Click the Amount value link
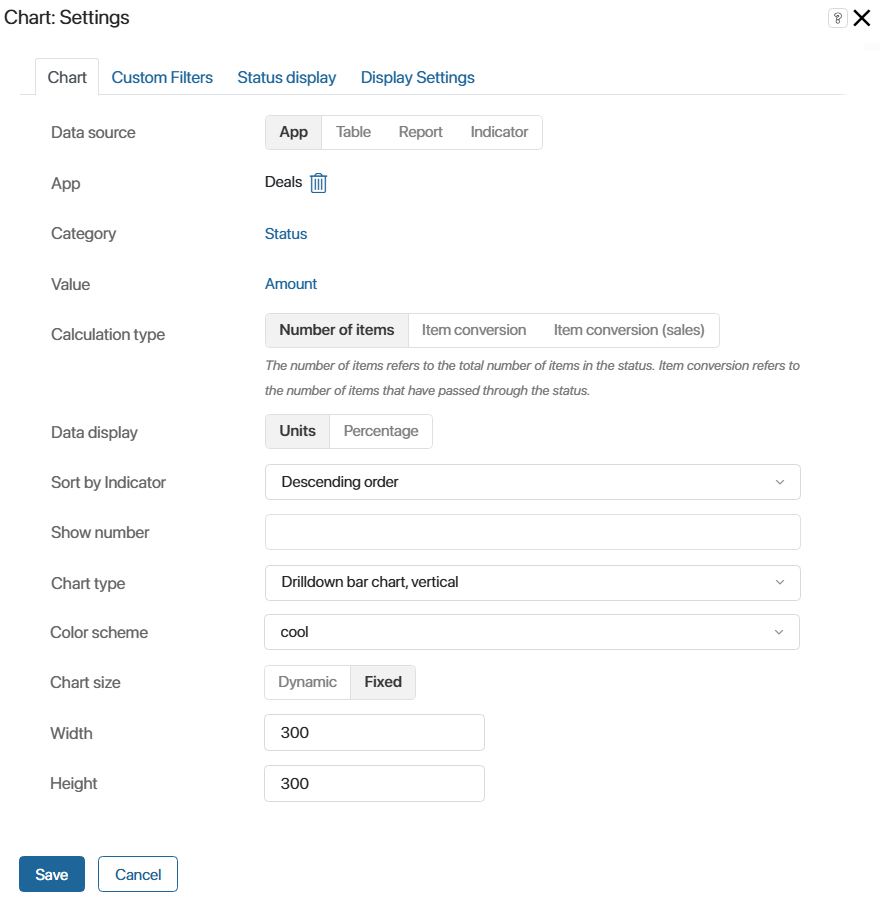This screenshot has width=880, height=900. pyautogui.click(x=290, y=284)
